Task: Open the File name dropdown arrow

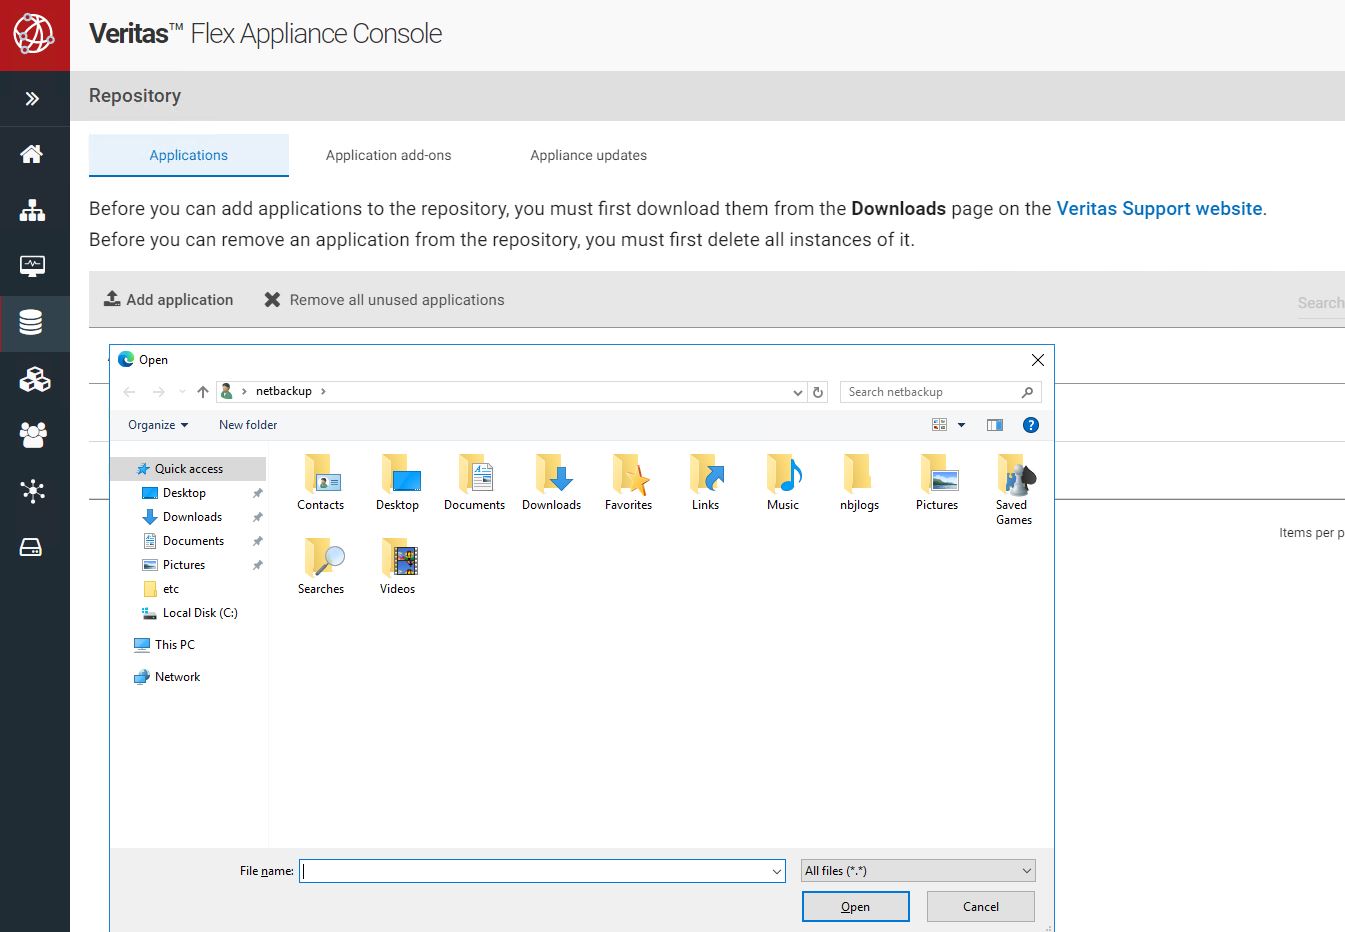Action: click(777, 871)
